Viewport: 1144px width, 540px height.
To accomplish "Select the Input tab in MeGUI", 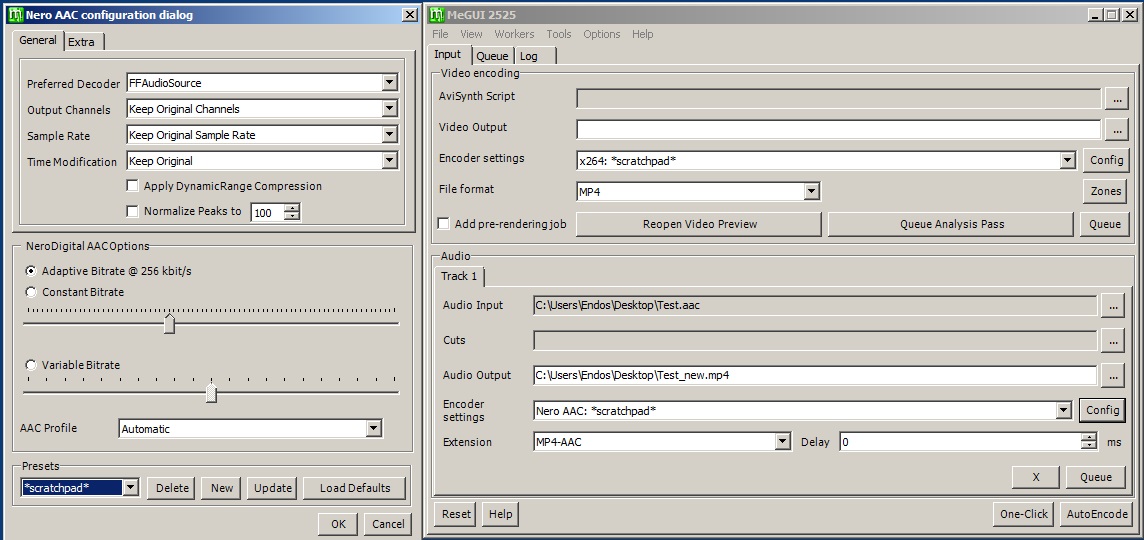I will point(448,54).
